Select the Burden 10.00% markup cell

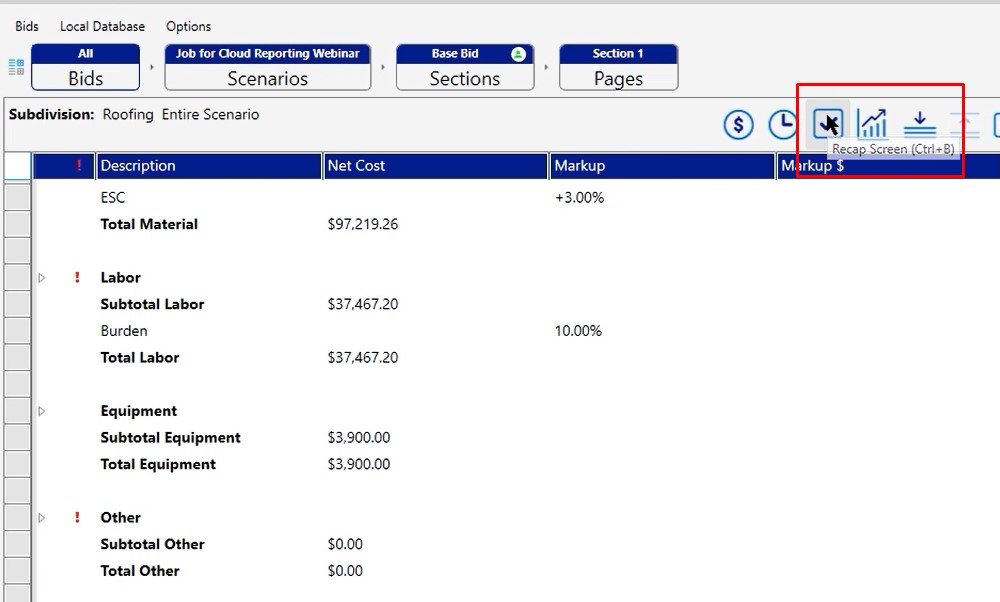578,331
